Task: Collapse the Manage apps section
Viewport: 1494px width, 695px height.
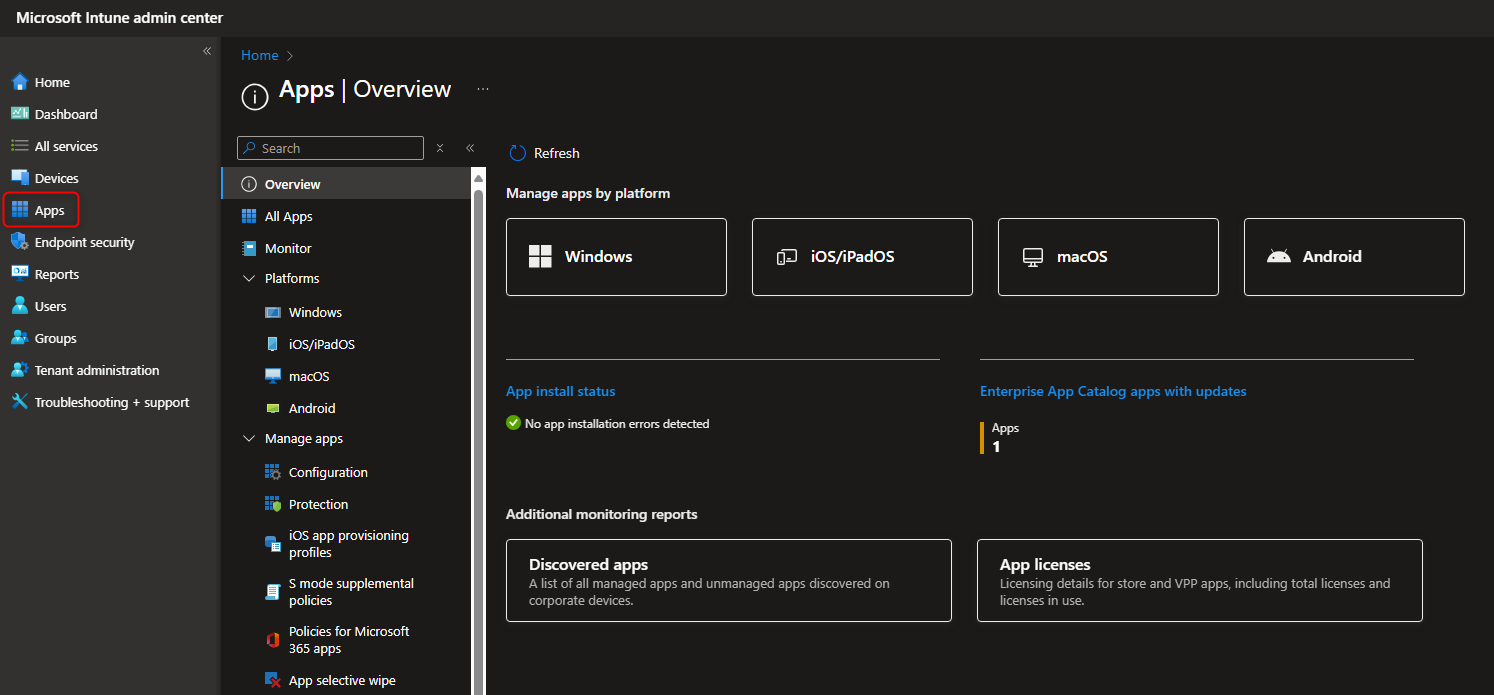Action: pos(249,439)
